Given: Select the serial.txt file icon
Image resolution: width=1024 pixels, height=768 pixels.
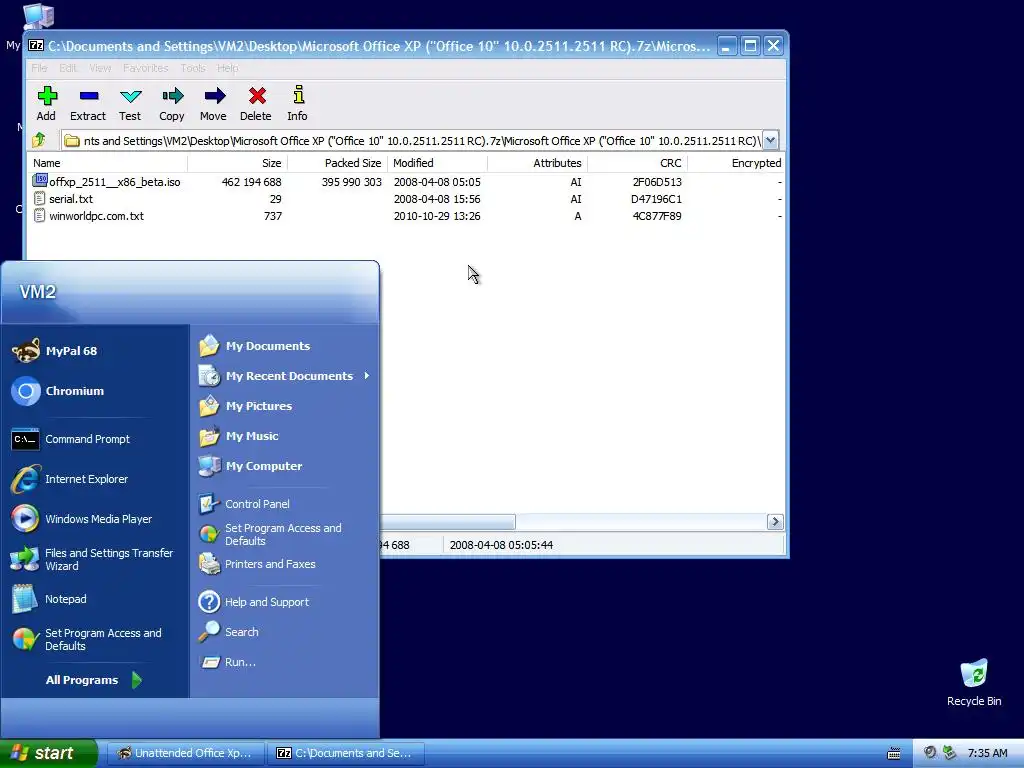Looking at the screenshot, I should coord(39,199).
